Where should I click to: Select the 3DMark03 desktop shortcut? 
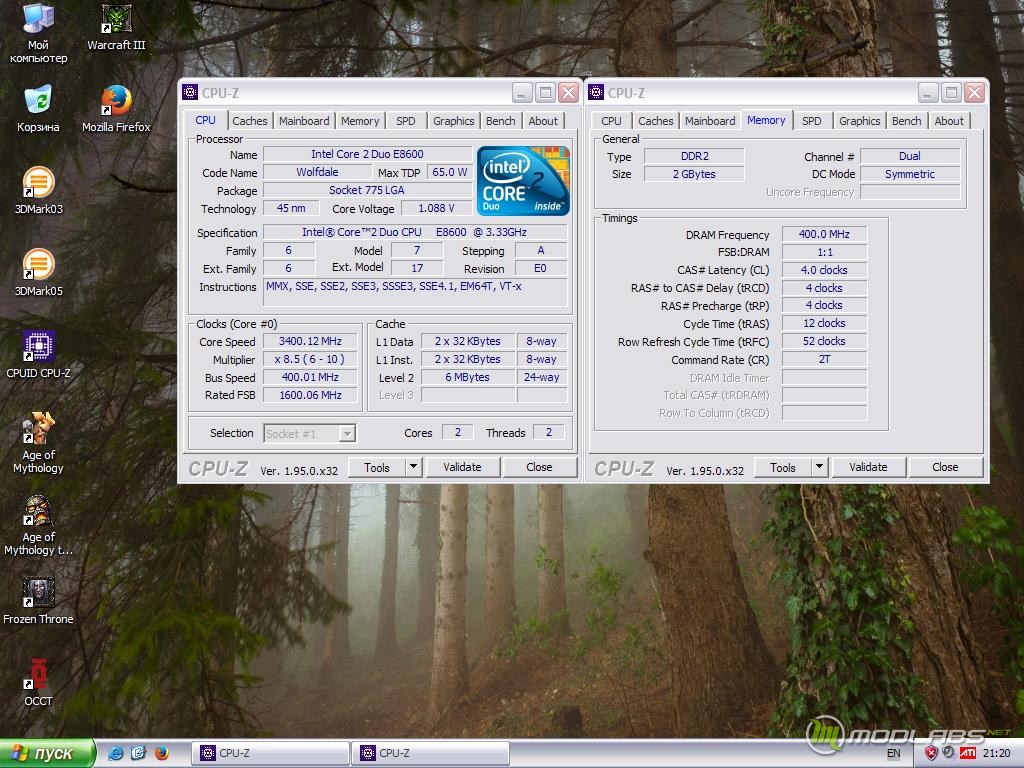[39, 191]
